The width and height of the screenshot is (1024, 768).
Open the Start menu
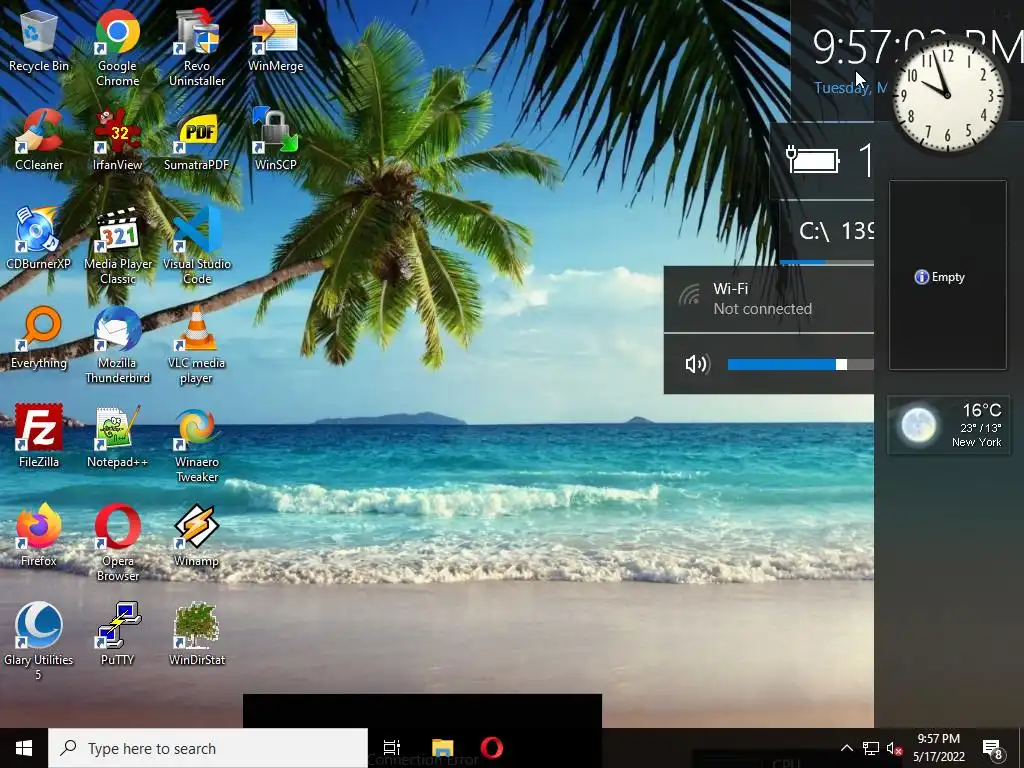[x=24, y=748]
